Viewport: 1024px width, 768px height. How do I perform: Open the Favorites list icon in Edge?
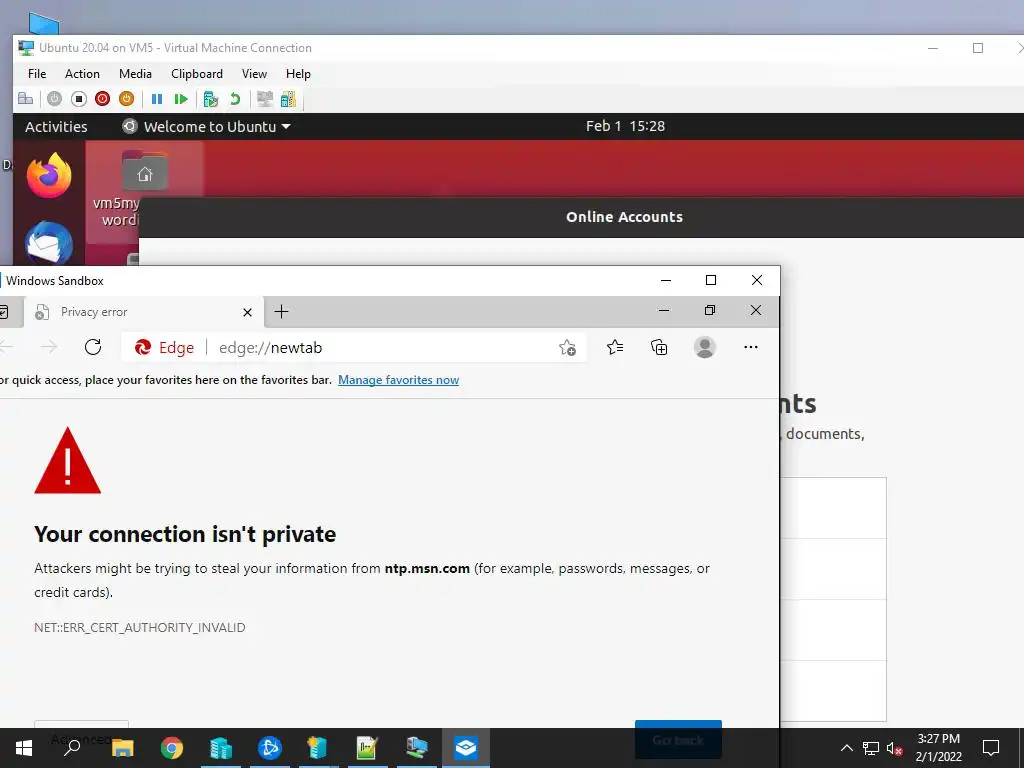point(615,347)
